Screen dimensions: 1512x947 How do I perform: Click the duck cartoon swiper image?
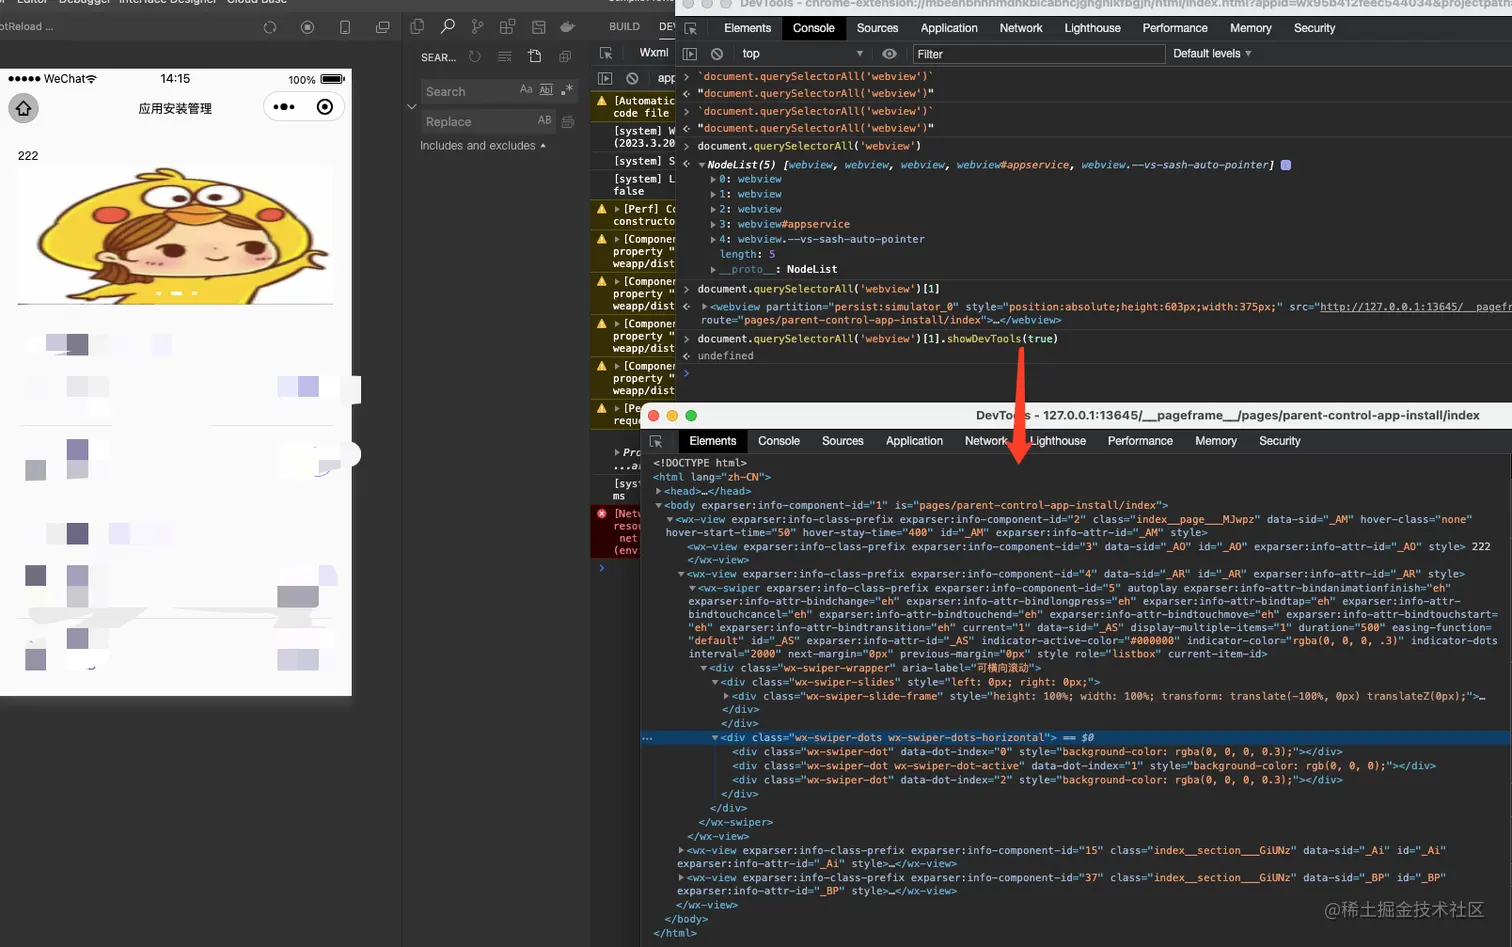tap(175, 236)
